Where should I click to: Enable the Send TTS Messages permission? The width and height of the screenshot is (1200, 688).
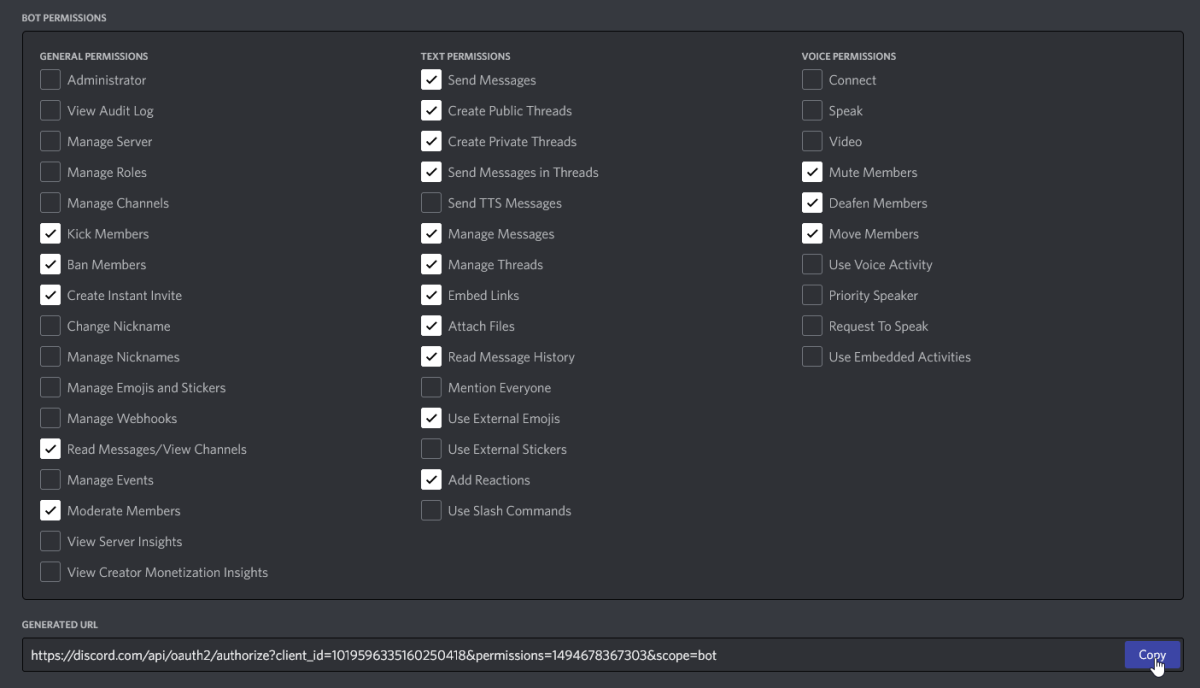coord(431,202)
